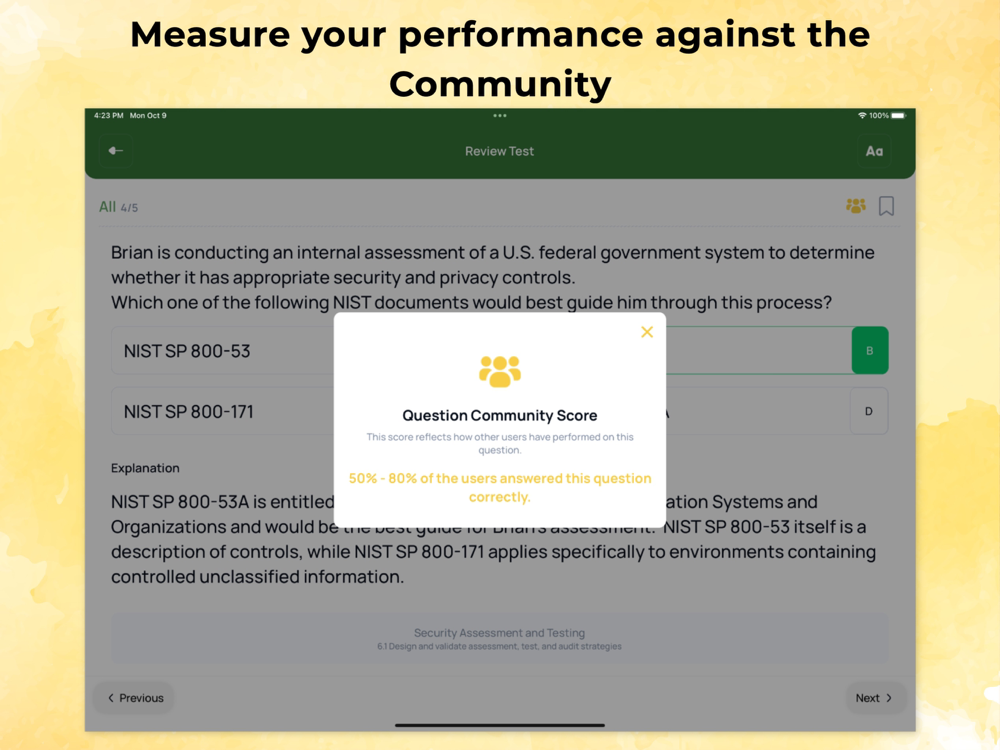This screenshot has height=750, width=1000.
Task: Go back using the left arrow button
Action: [115, 151]
